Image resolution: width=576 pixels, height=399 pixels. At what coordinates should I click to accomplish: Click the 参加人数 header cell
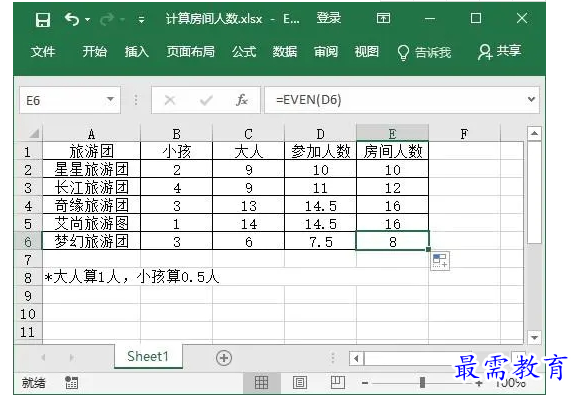[x=320, y=151]
